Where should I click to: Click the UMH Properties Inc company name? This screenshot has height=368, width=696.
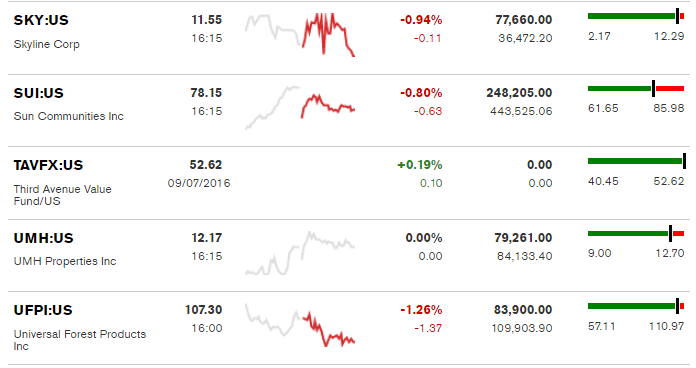pos(65,261)
